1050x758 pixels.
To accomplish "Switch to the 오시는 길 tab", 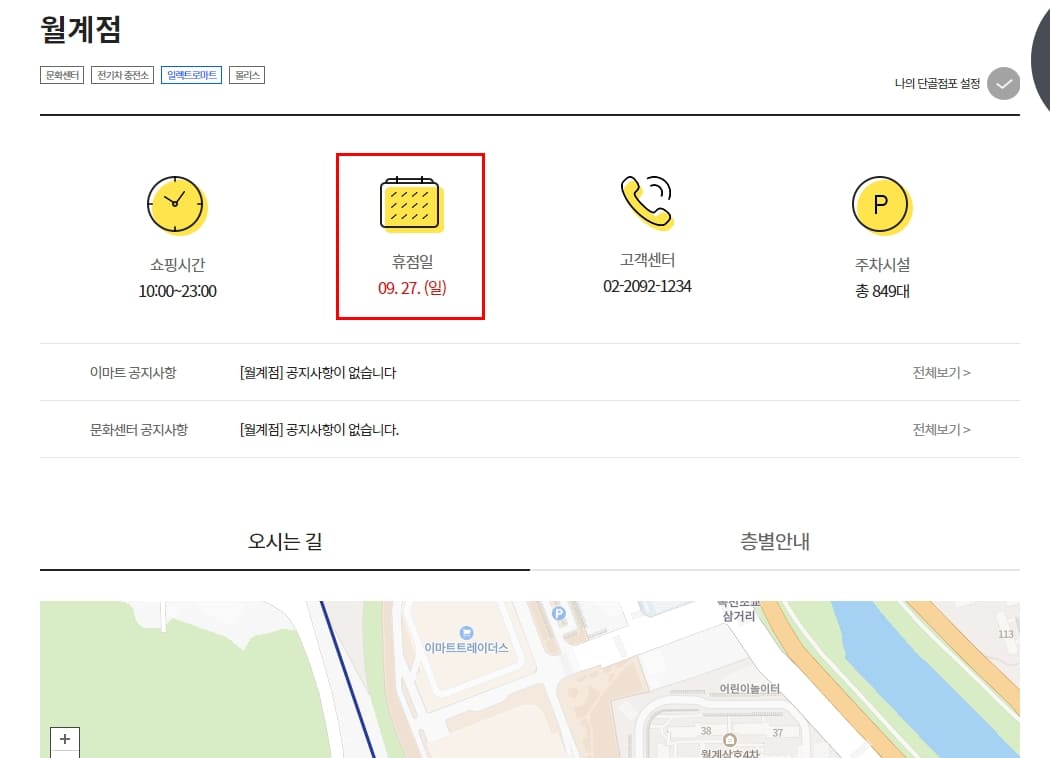I will tap(285, 541).
